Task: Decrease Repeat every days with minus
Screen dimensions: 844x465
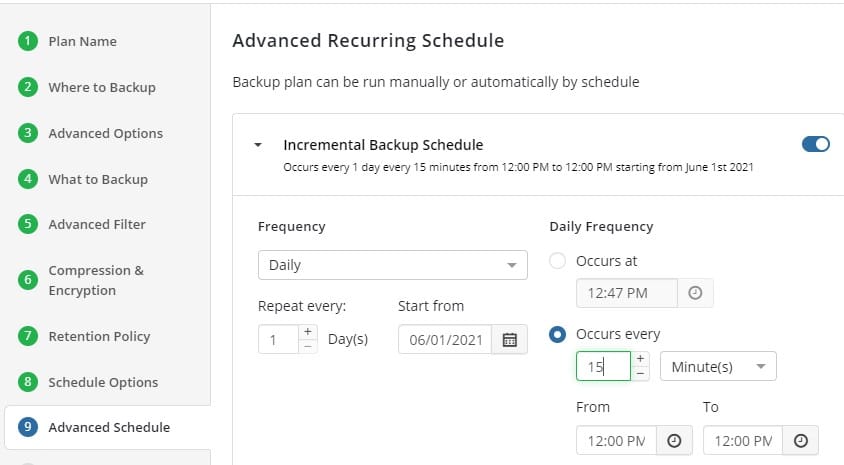Action: tap(307, 347)
